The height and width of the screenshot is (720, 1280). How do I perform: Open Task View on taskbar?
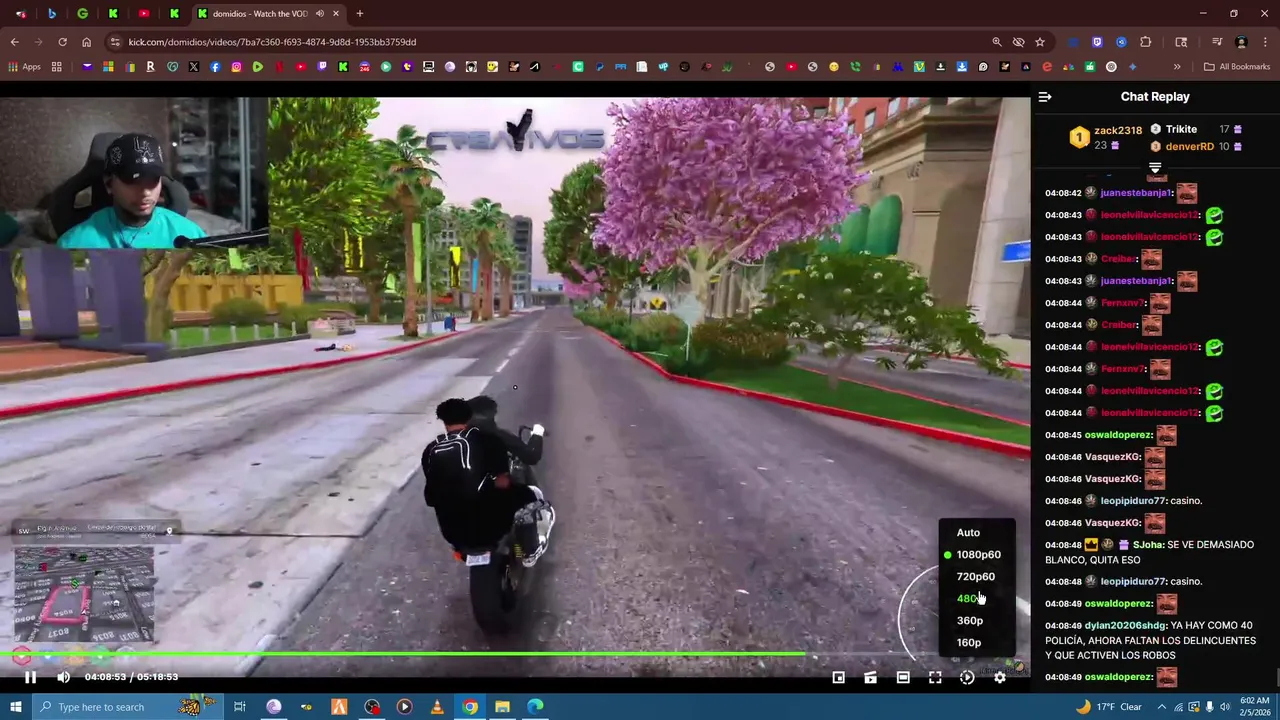[240, 707]
